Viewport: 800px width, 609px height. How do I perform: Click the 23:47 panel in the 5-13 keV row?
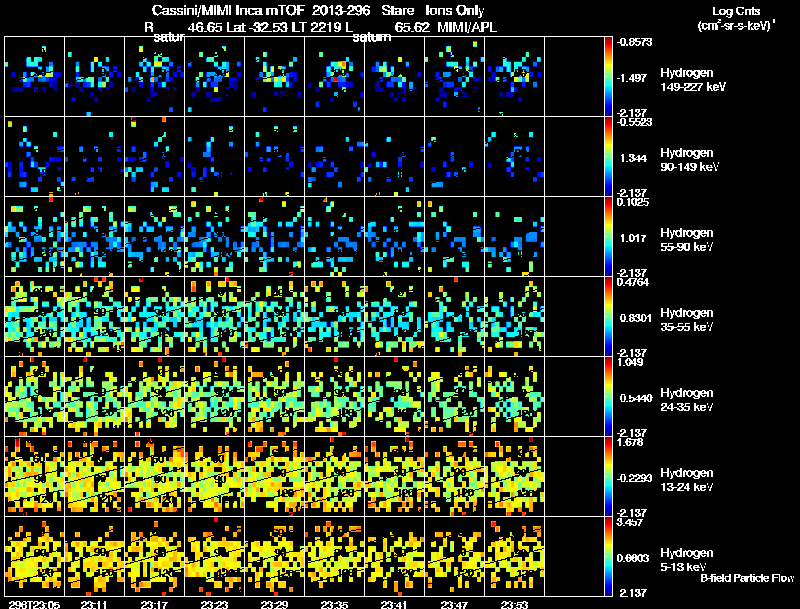point(455,556)
